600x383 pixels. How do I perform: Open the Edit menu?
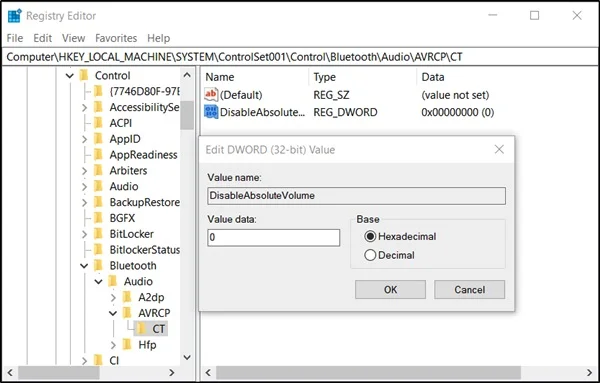42,38
